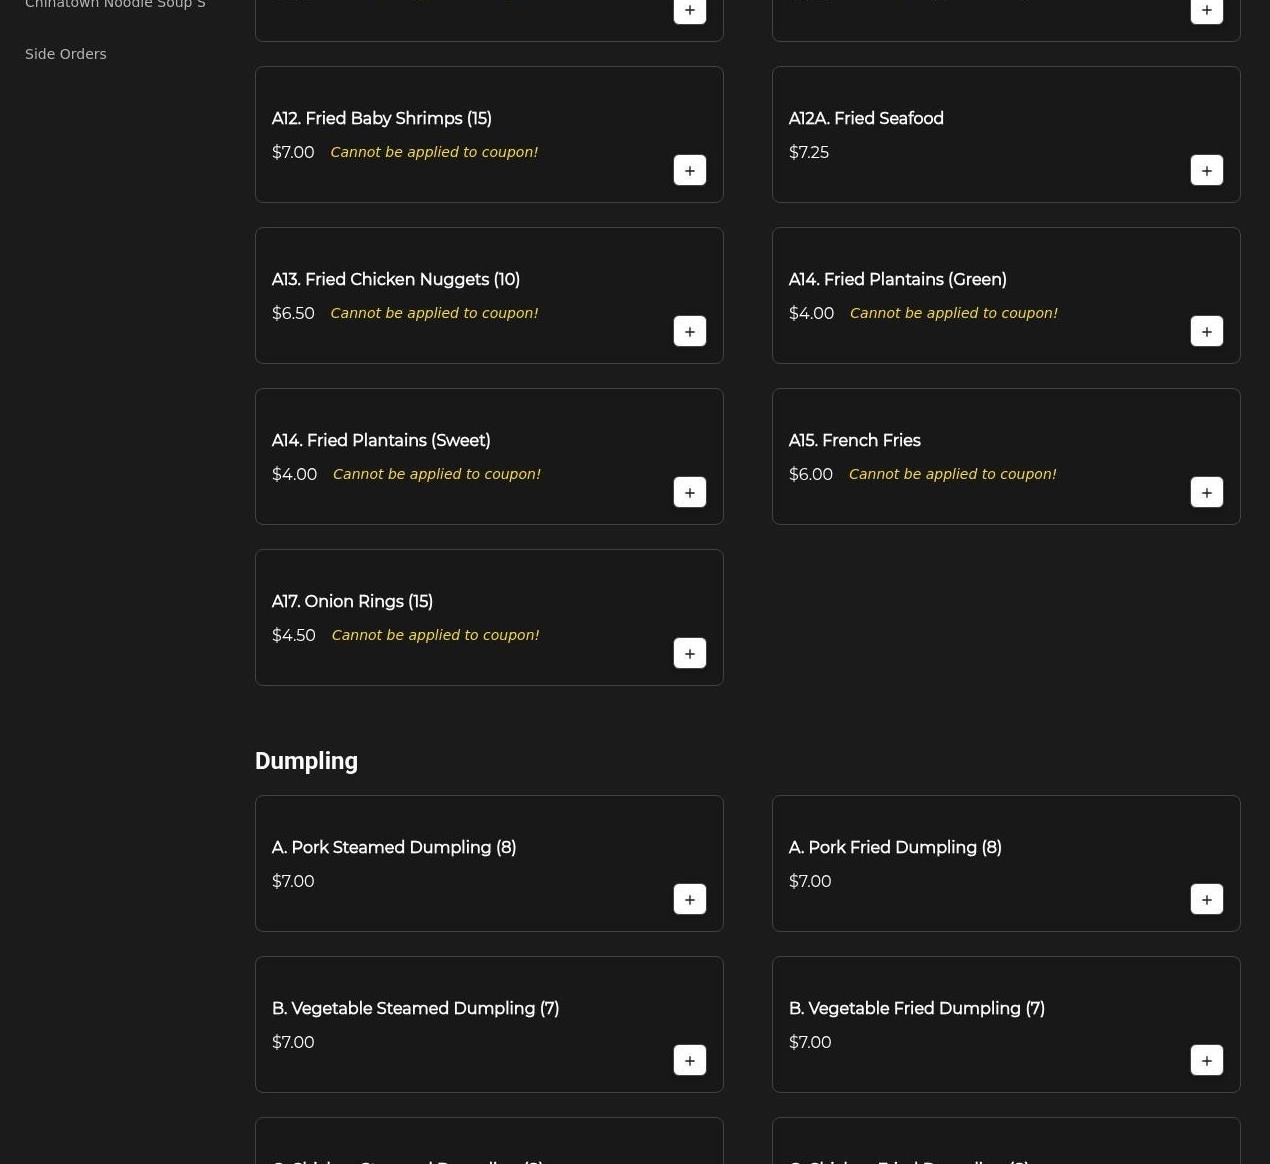Add A12A. Fried Seafood to cart

(1207, 170)
